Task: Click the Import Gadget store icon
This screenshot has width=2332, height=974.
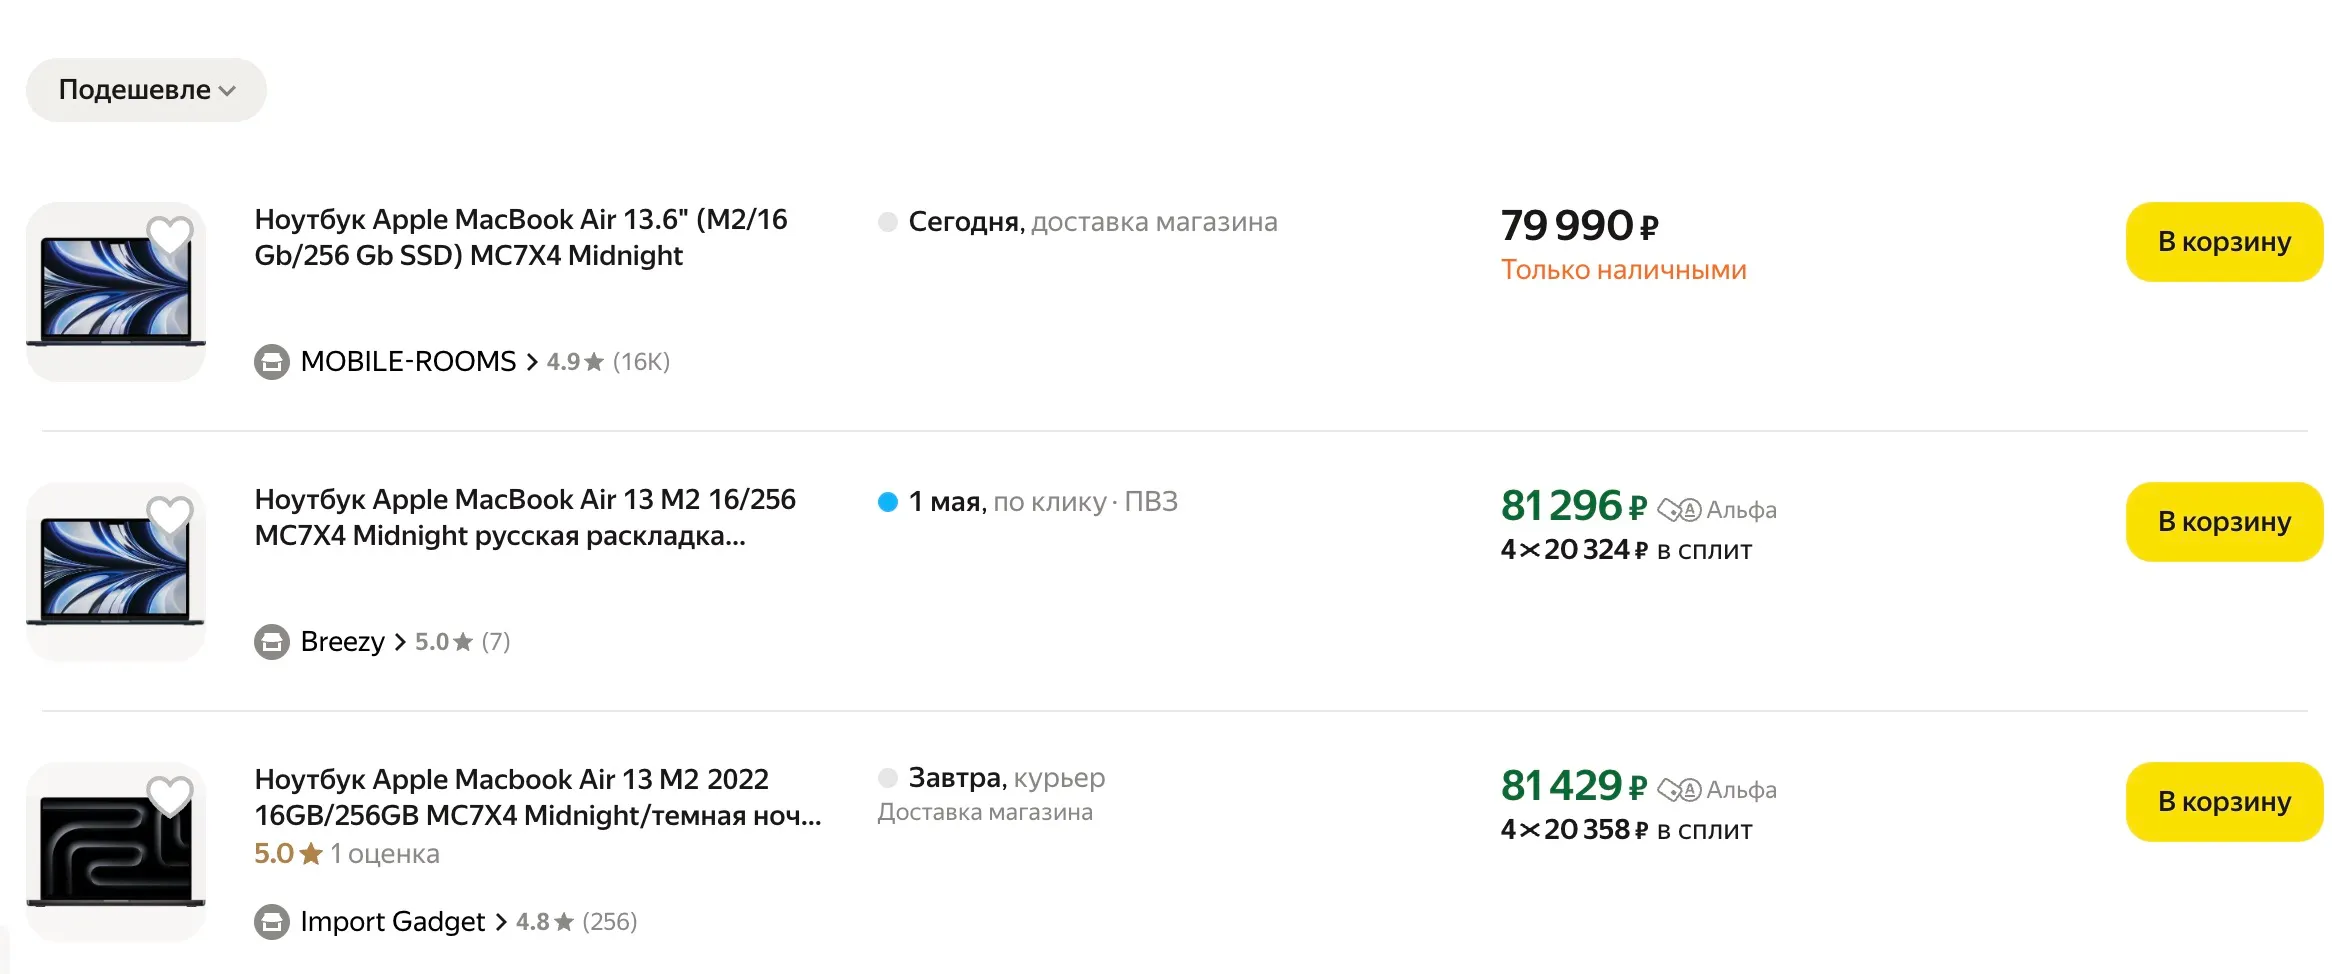Action: click(x=271, y=922)
